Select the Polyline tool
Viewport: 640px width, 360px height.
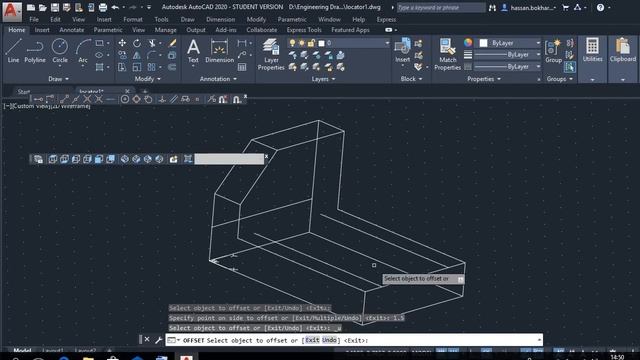[x=35, y=51]
